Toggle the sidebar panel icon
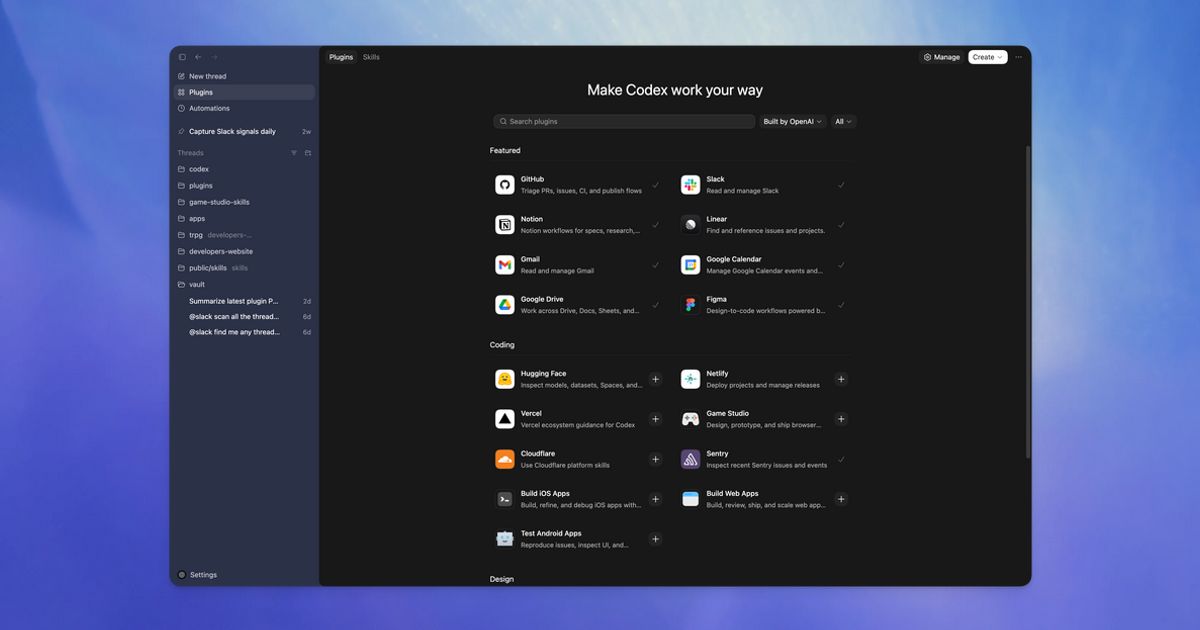Viewport: 1200px width, 630px height. point(182,57)
